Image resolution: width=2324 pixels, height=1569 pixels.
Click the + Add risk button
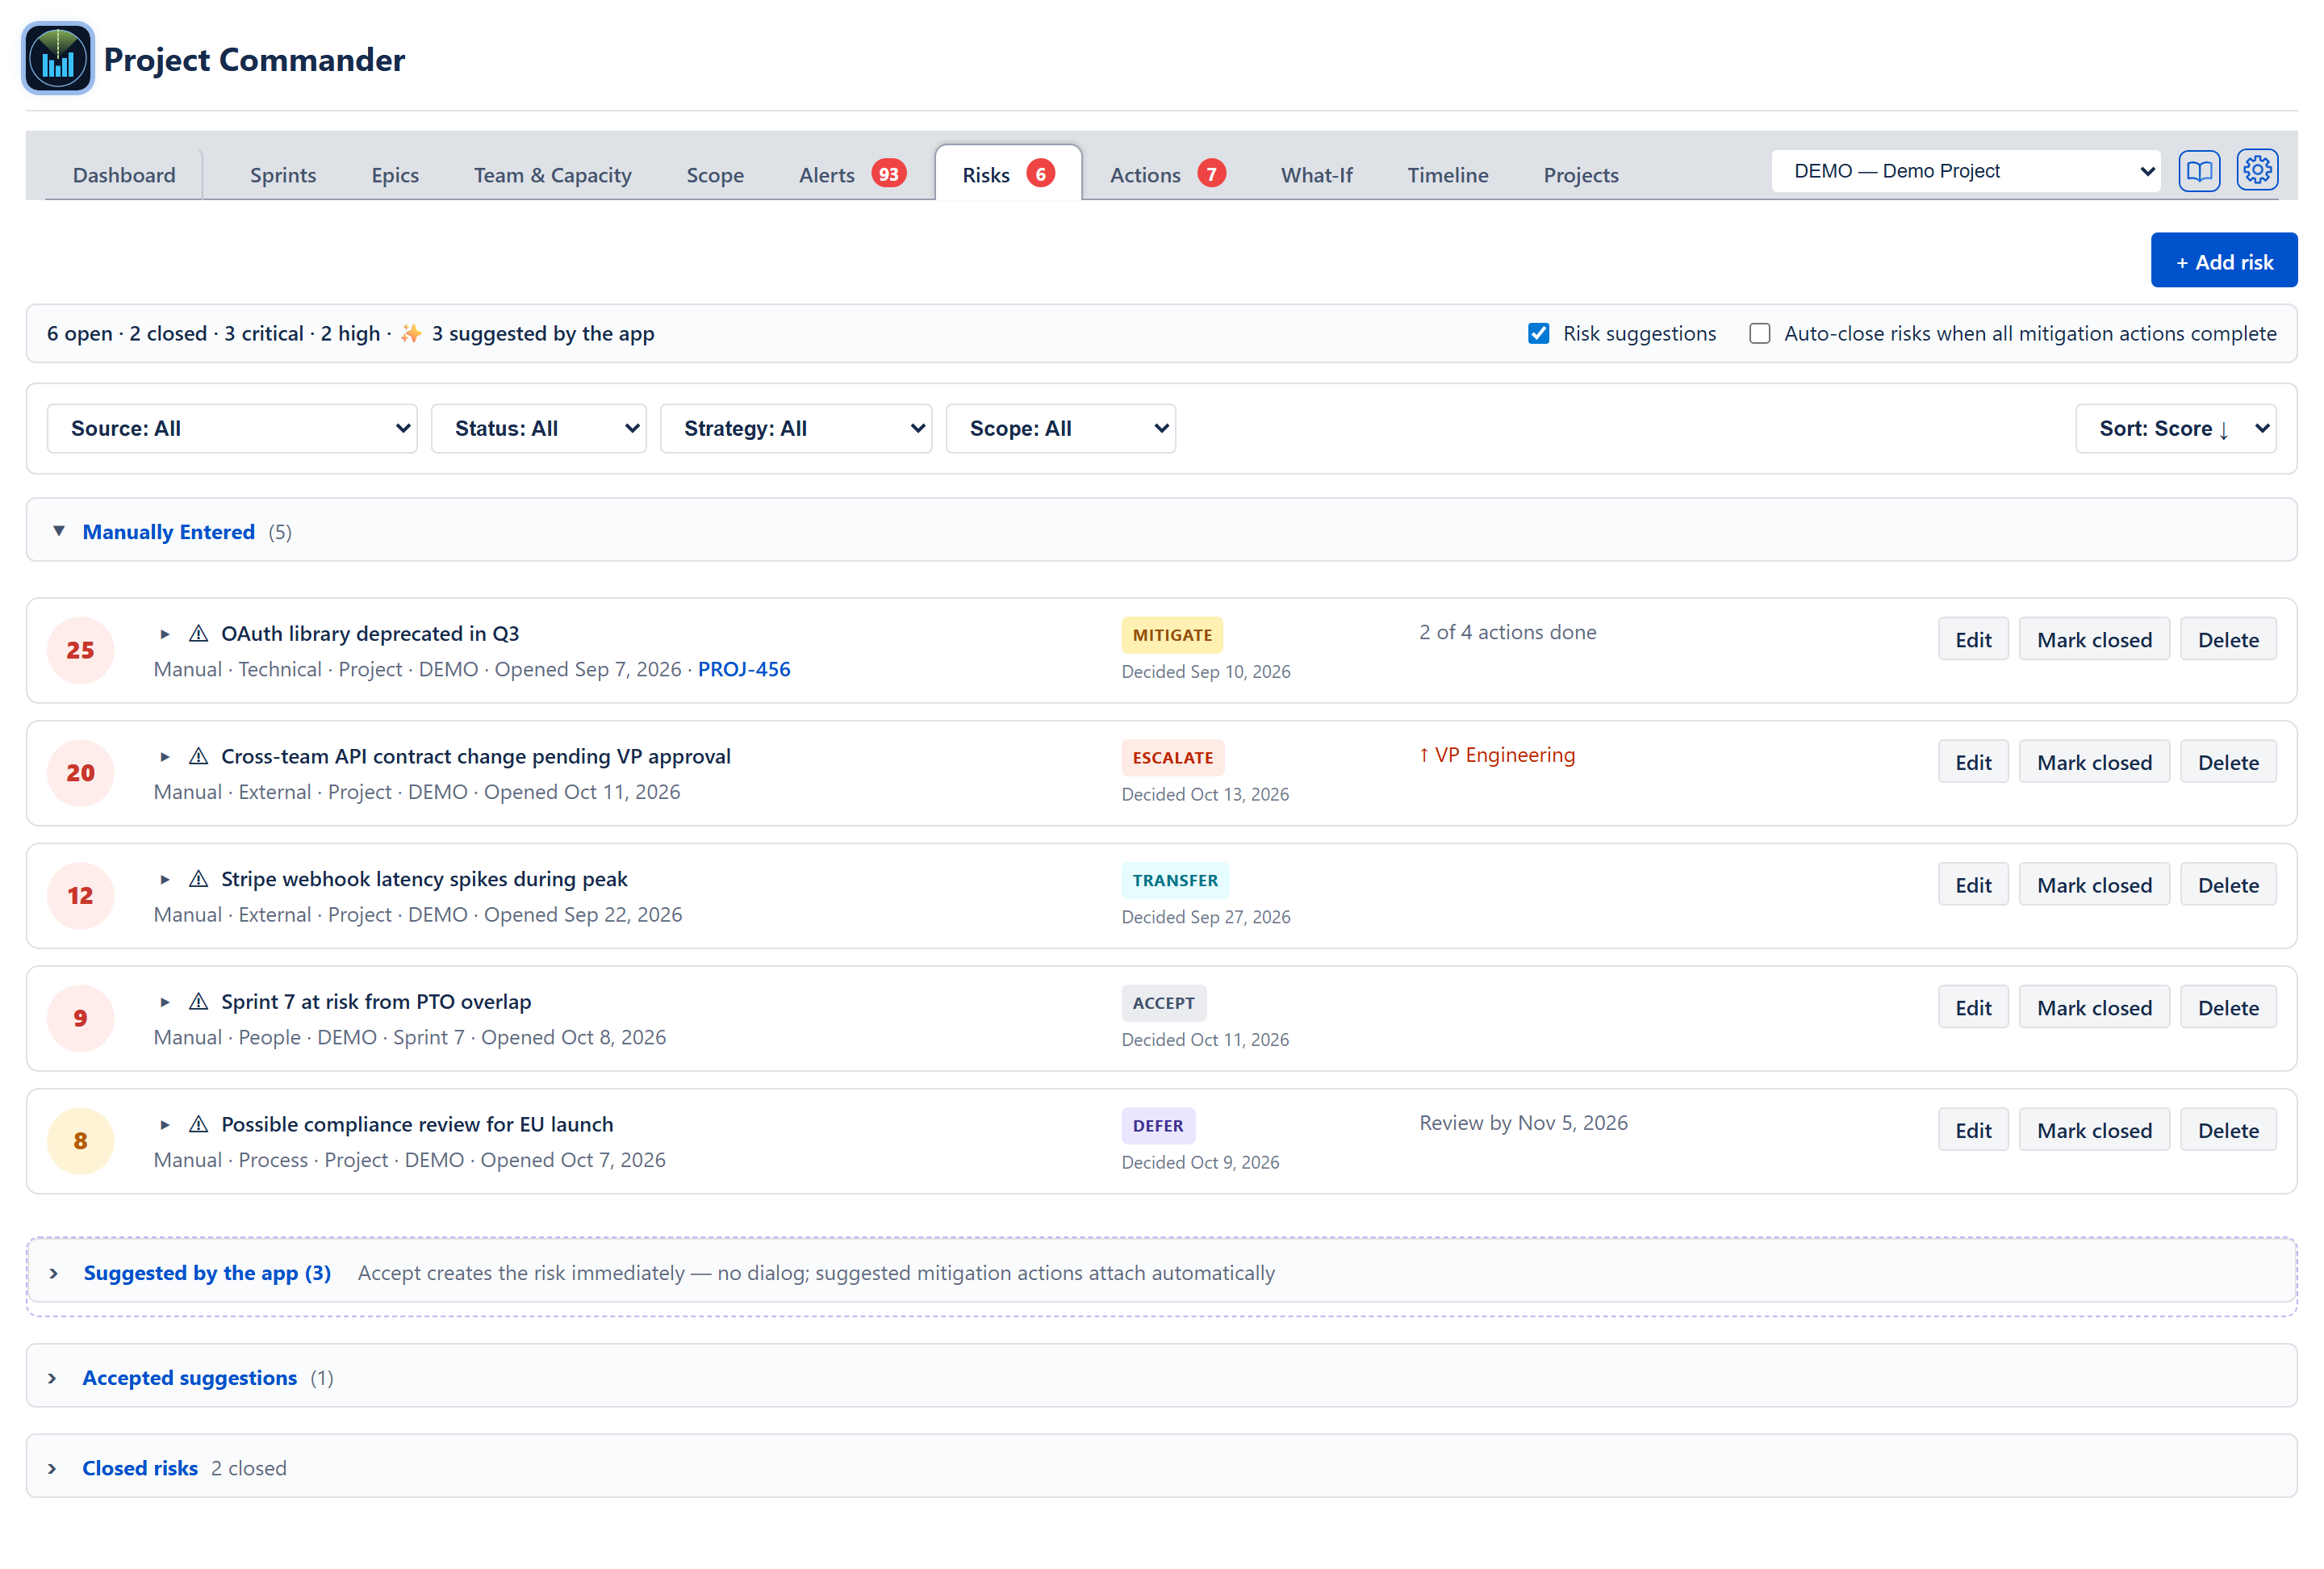click(2223, 261)
